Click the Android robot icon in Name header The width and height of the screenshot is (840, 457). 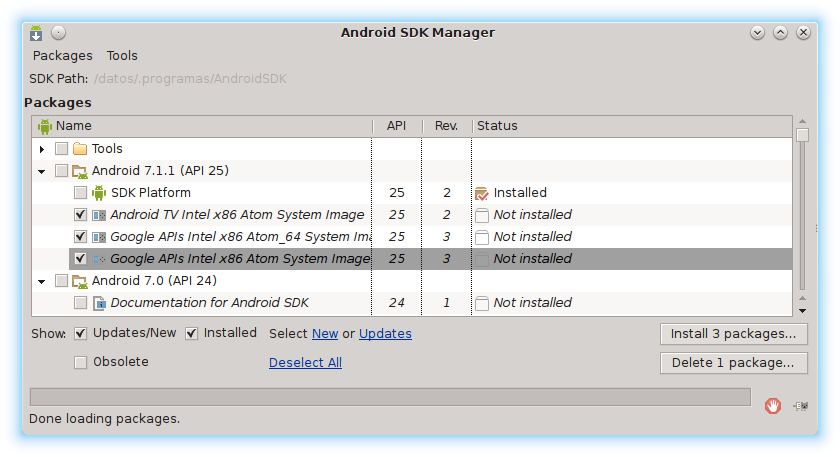[44, 126]
